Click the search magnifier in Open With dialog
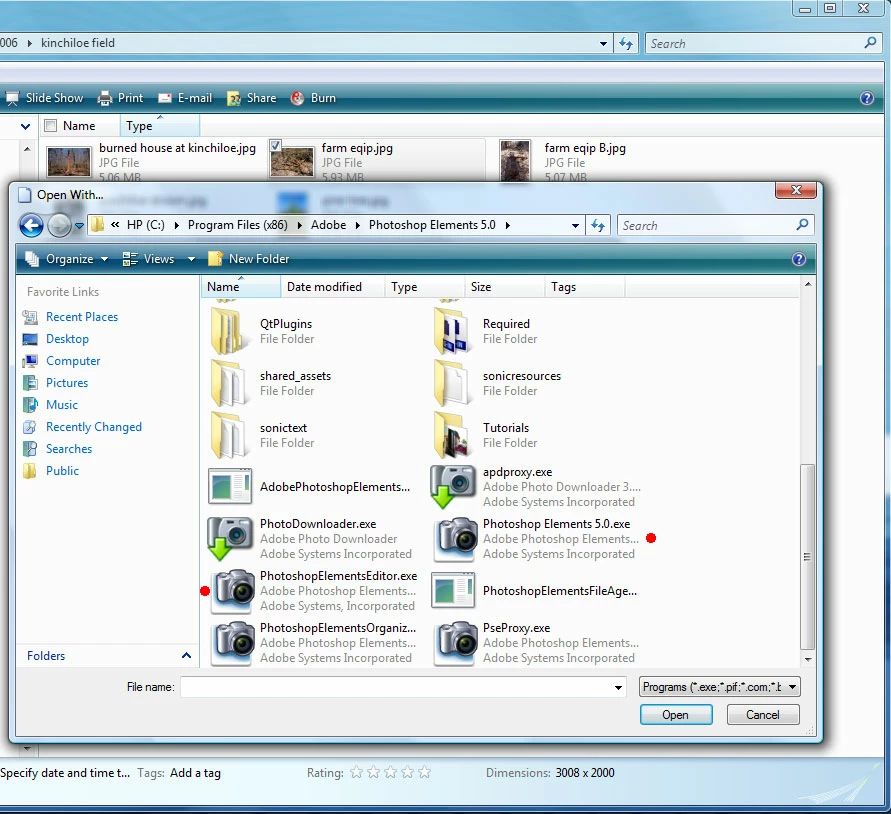 (x=802, y=225)
